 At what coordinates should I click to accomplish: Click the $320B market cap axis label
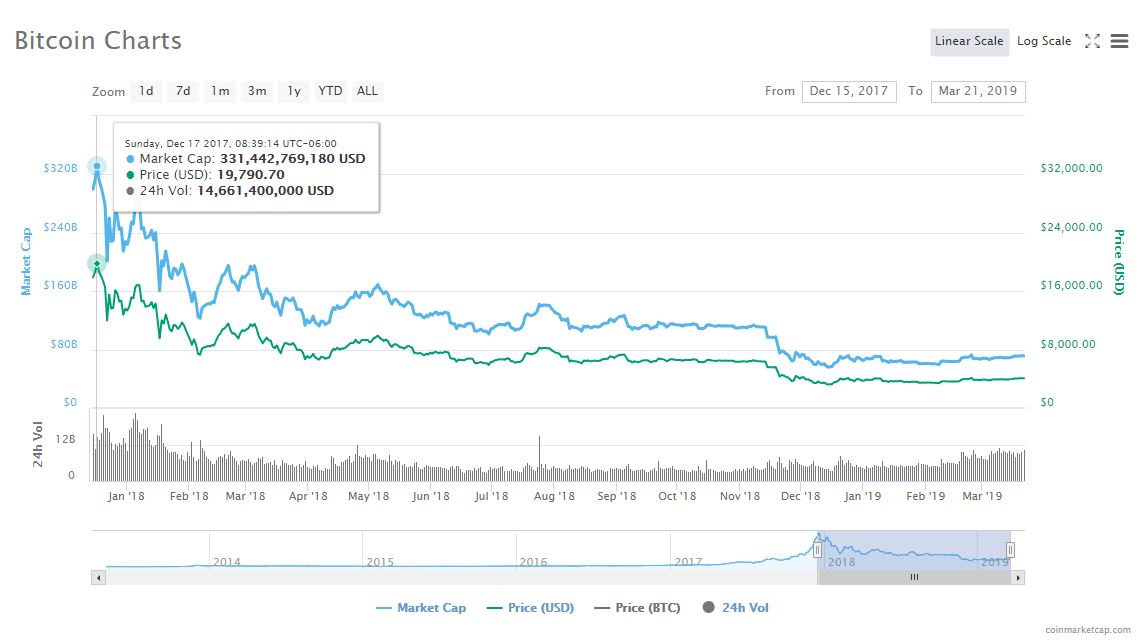[x=60, y=168]
